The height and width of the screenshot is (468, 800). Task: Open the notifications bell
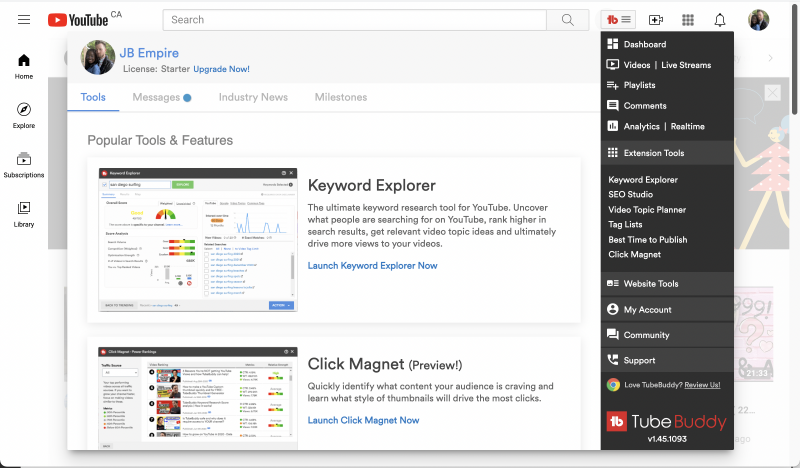[x=720, y=20]
